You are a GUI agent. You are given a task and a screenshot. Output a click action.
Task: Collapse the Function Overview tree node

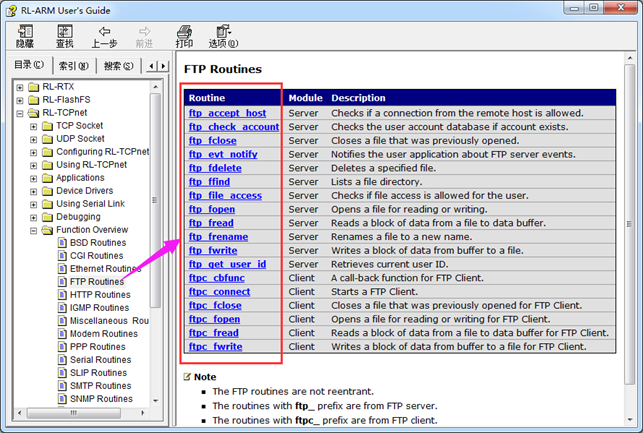tap(33, 230)
